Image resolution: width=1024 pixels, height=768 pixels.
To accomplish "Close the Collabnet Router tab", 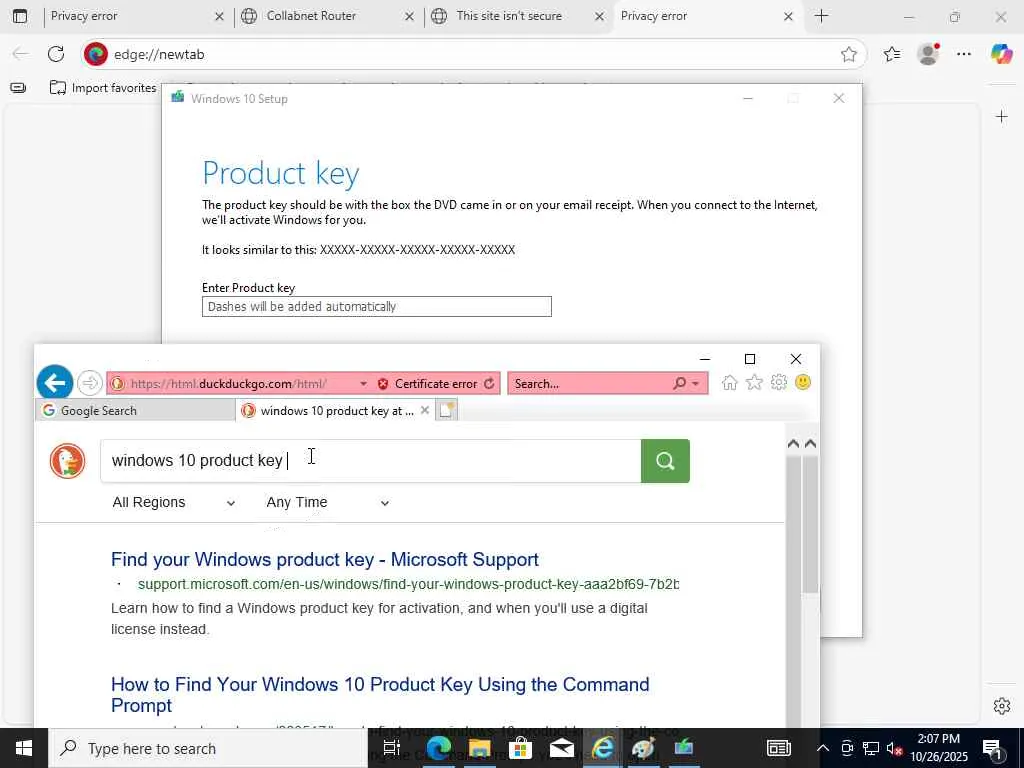I will coord(409,16).
